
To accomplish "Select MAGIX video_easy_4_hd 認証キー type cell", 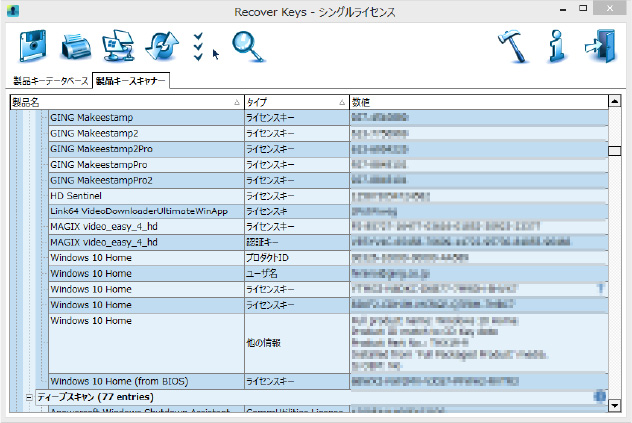I will coord(297,242).
